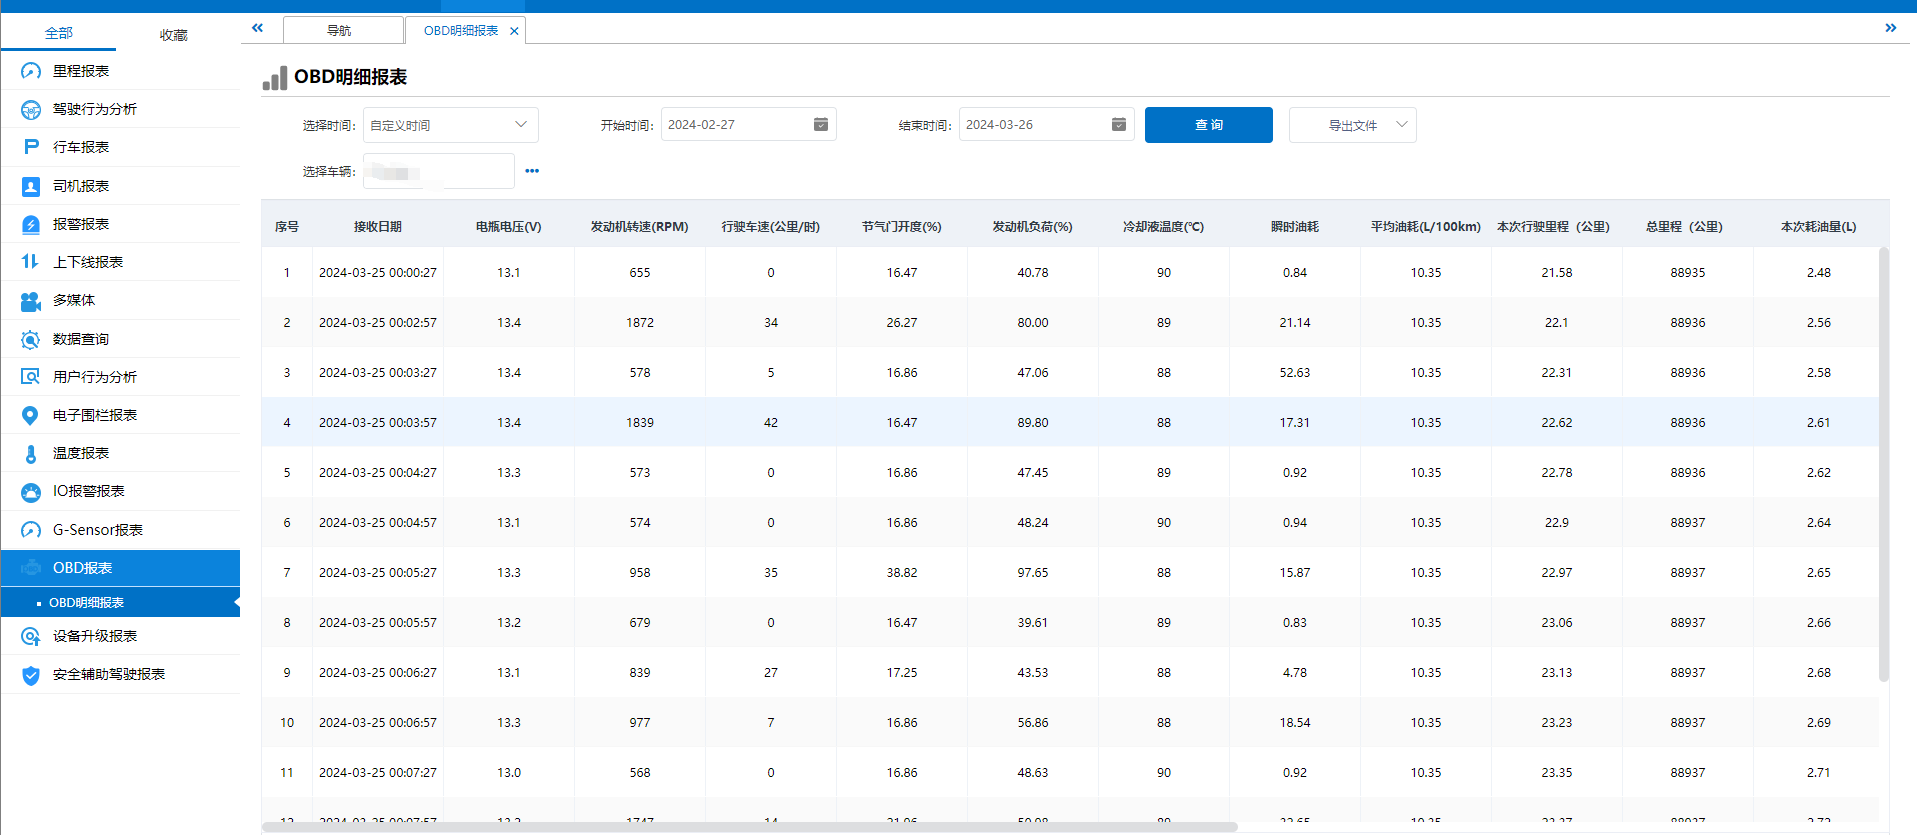This screenshot has width=1917, height=835.
Task: Open 司机报表 driver icon
Action: coord(31,186)
